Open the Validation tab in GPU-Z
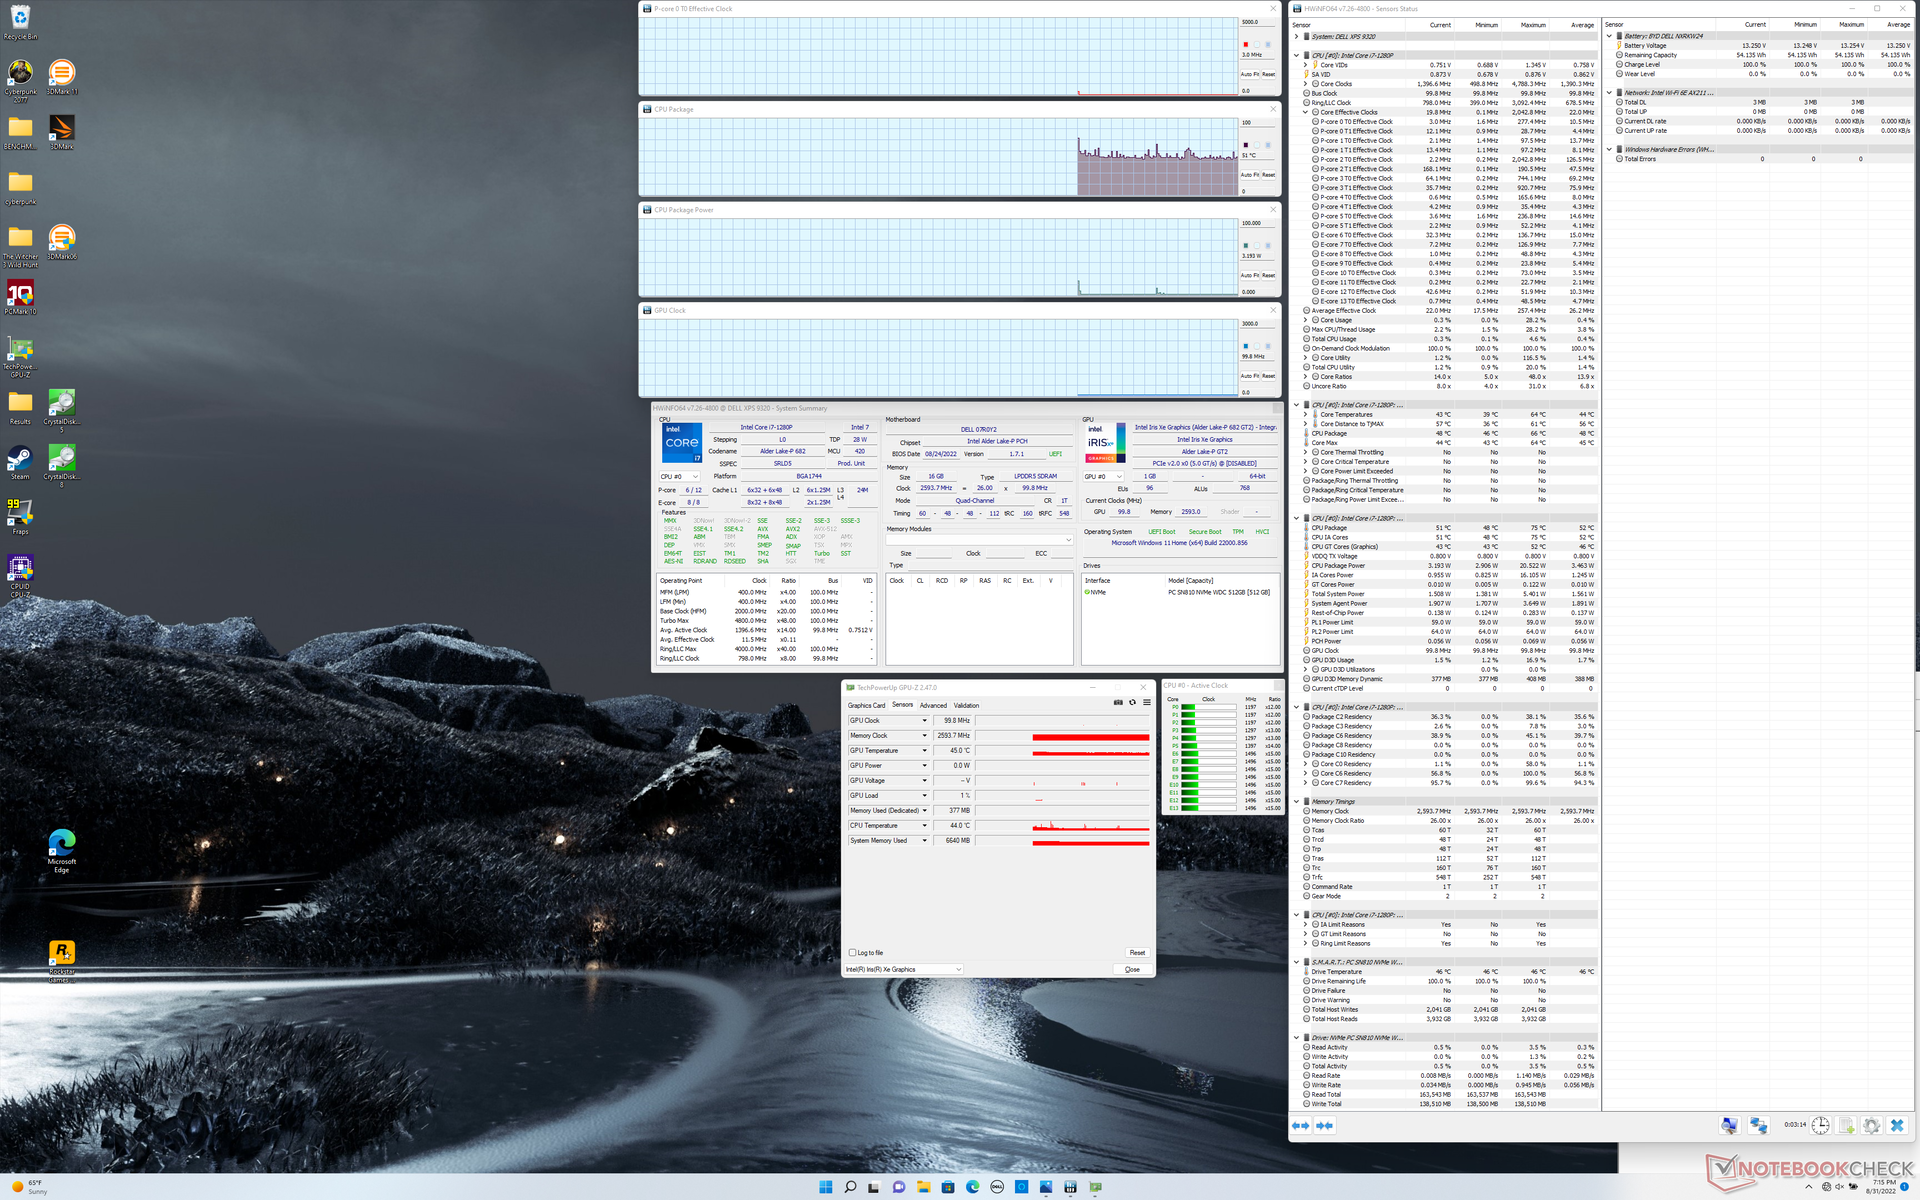 966,705
